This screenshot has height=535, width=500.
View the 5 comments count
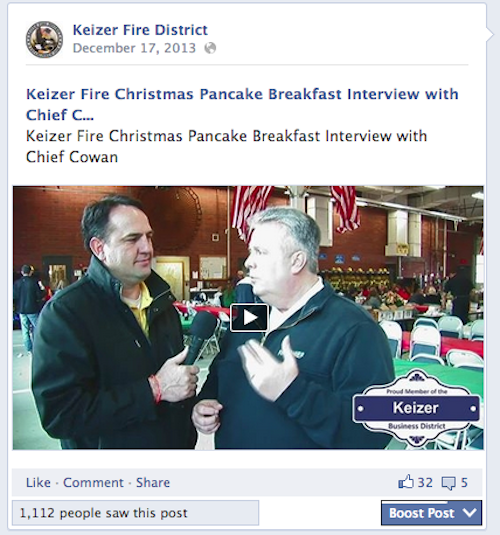pyautogui.click(x=464, y=482)
